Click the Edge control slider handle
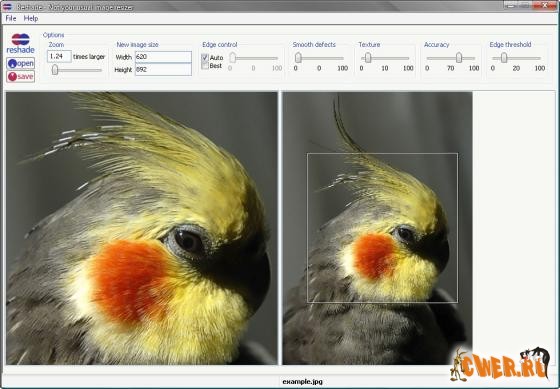Image resolution: width=560 pixels, height=389 pixels. point(232,58)
